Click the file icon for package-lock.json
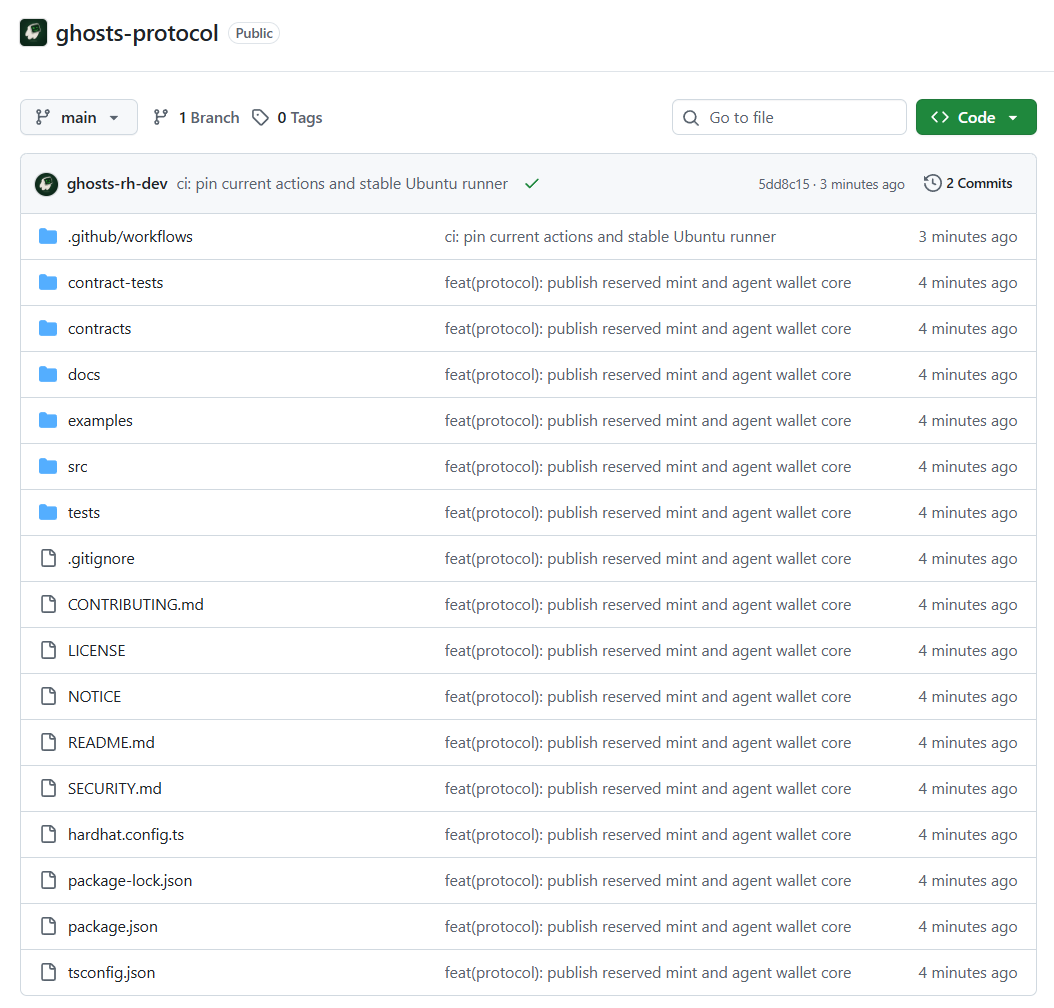Viewport: 1054px width, 1008px height. pos(48,880)
